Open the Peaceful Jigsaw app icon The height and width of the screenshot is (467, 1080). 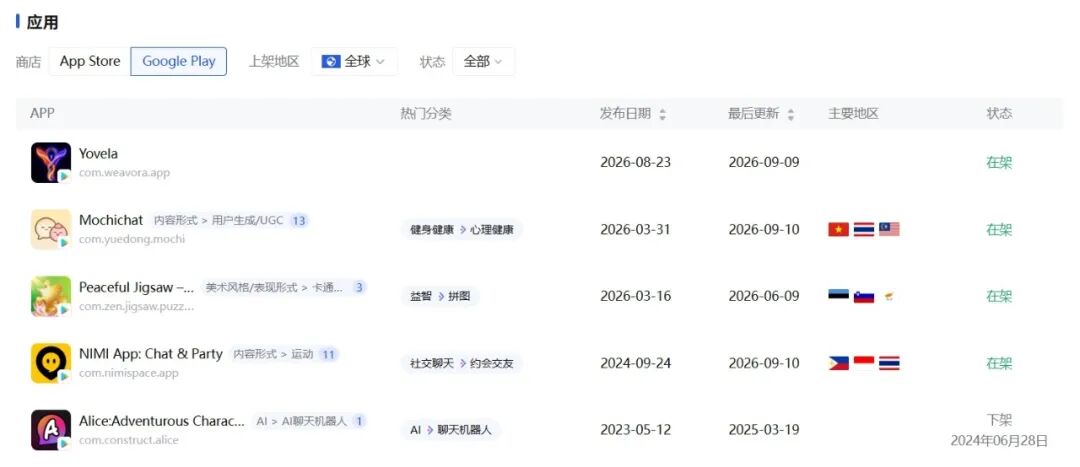pyautogui.click(x=51, y=296)
